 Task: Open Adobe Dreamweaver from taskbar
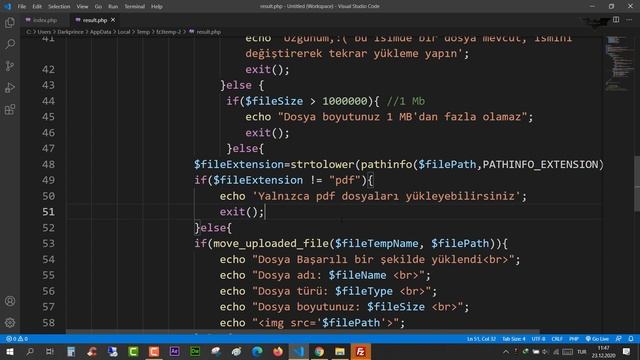pos(195,351)
